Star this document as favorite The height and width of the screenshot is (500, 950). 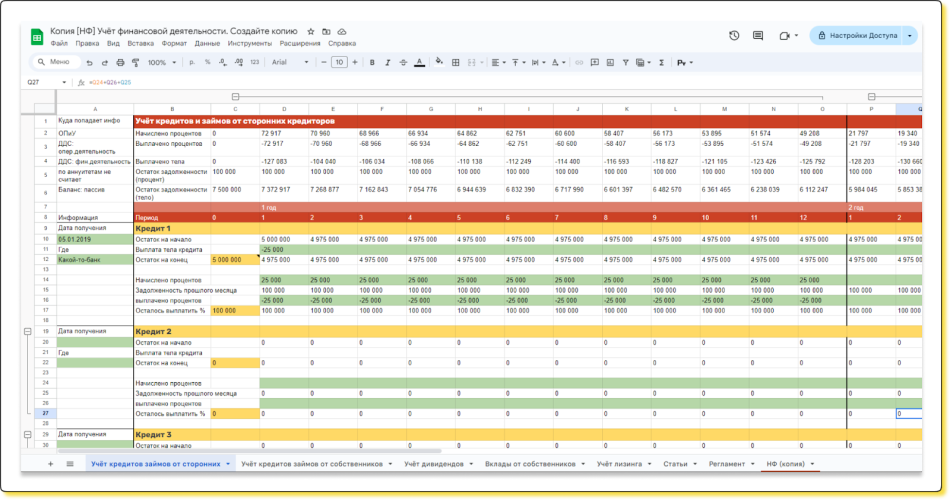[311, 32]
